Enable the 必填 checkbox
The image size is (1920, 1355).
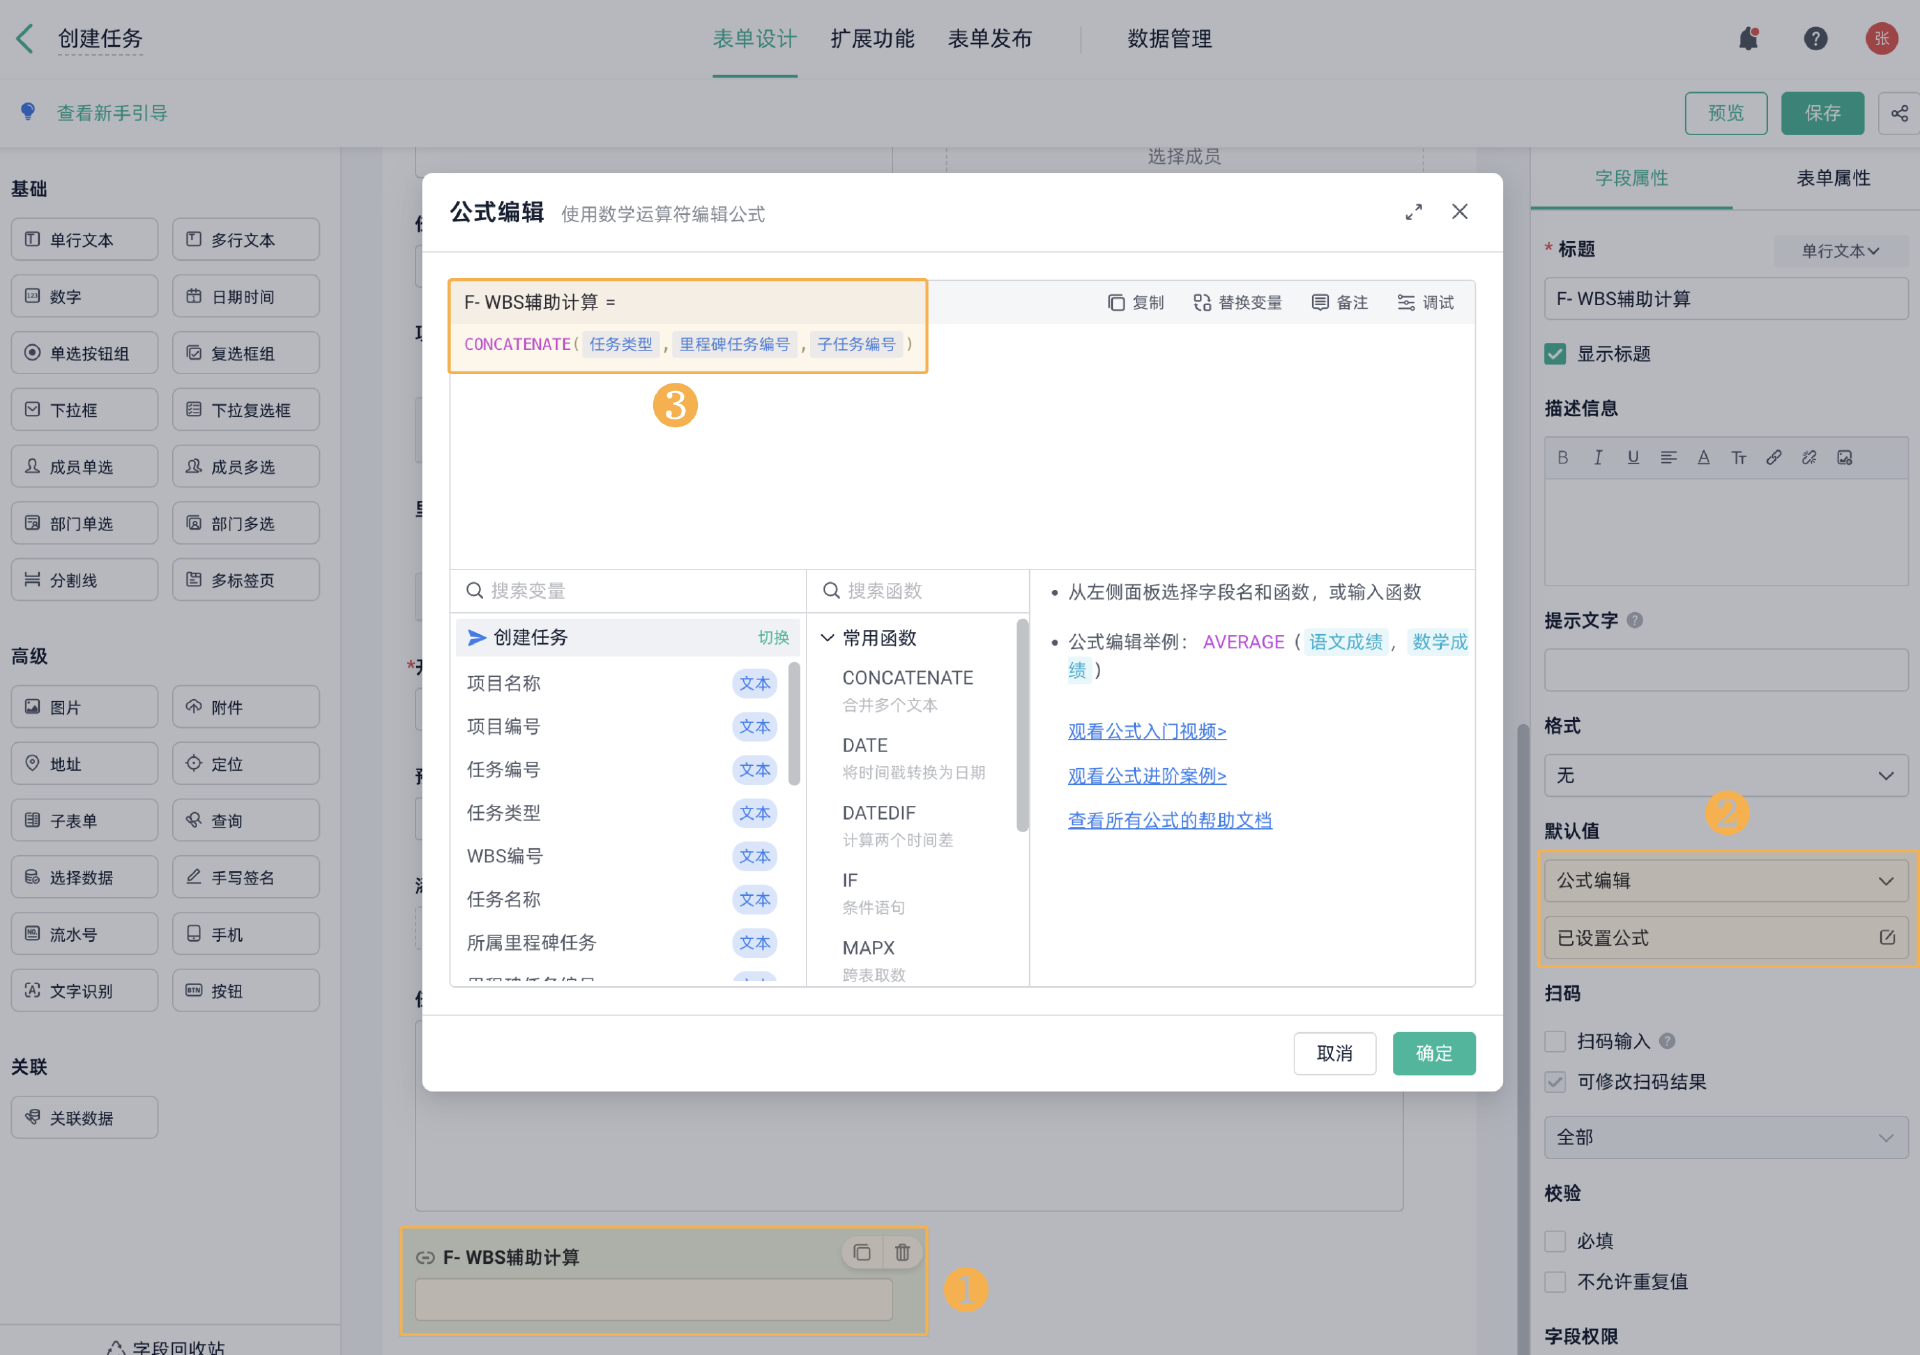1555,1241
